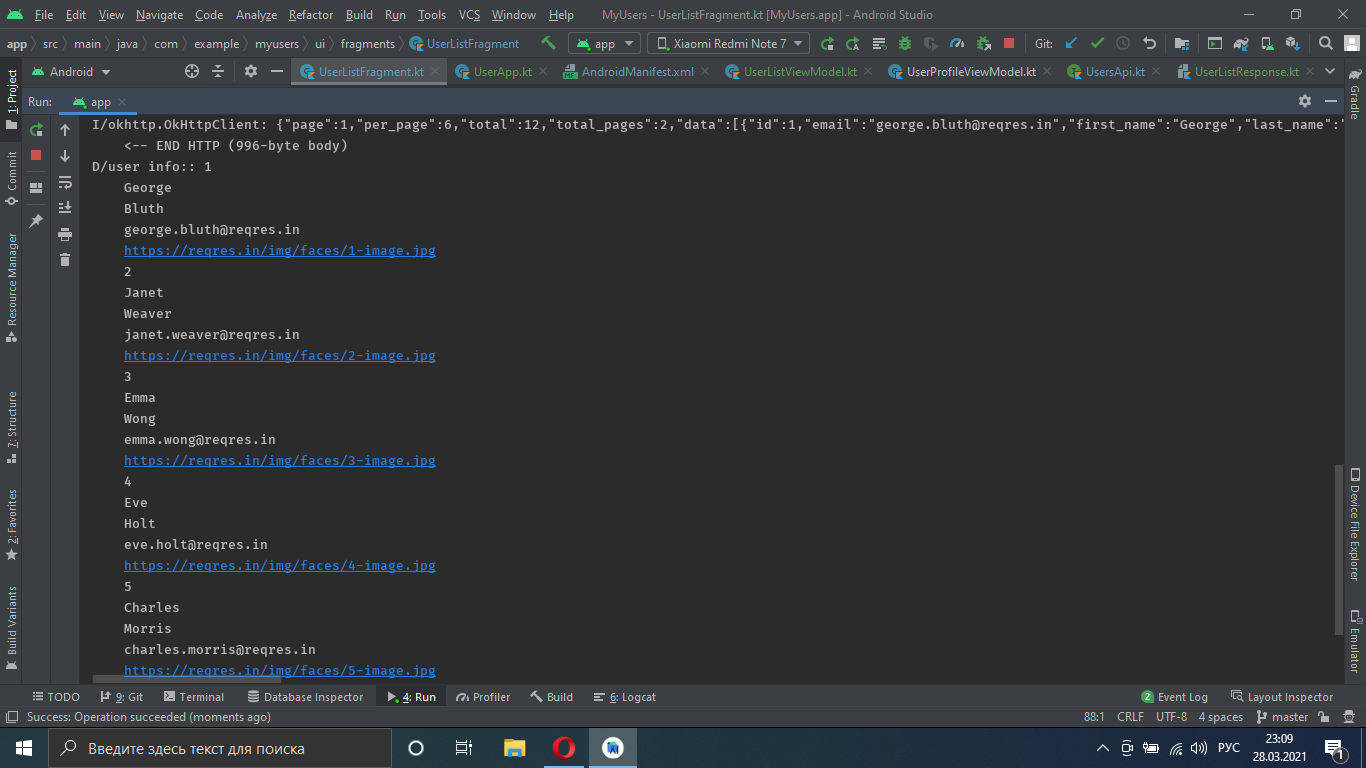Rerun app in the Run panel

36,130
